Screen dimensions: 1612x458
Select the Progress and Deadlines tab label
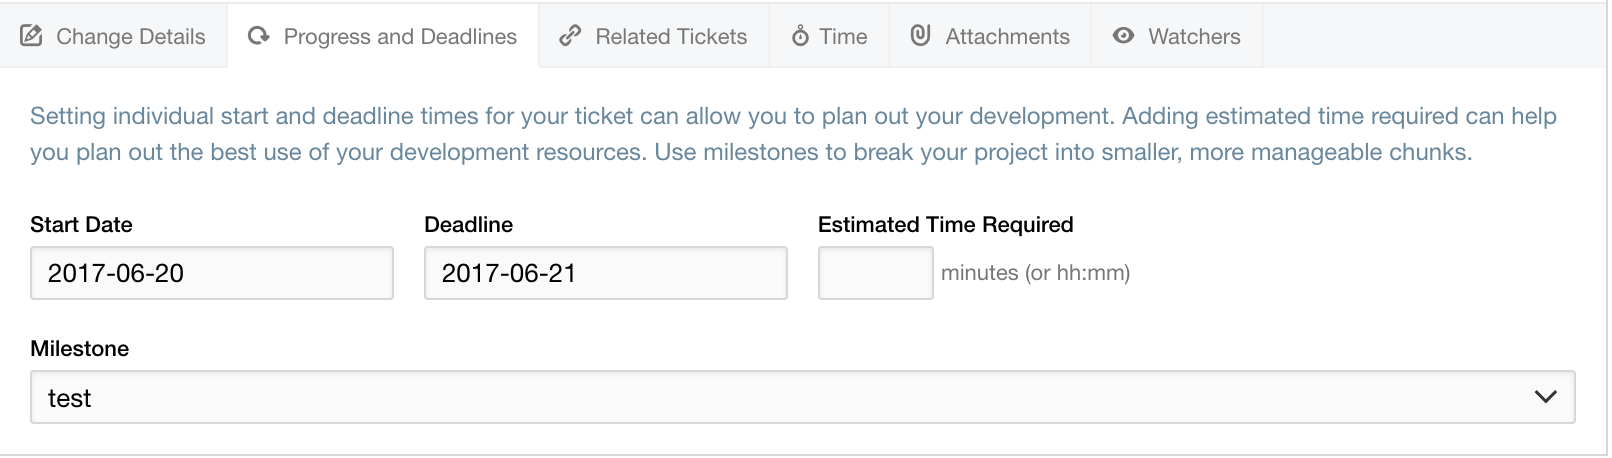point(400,37)
